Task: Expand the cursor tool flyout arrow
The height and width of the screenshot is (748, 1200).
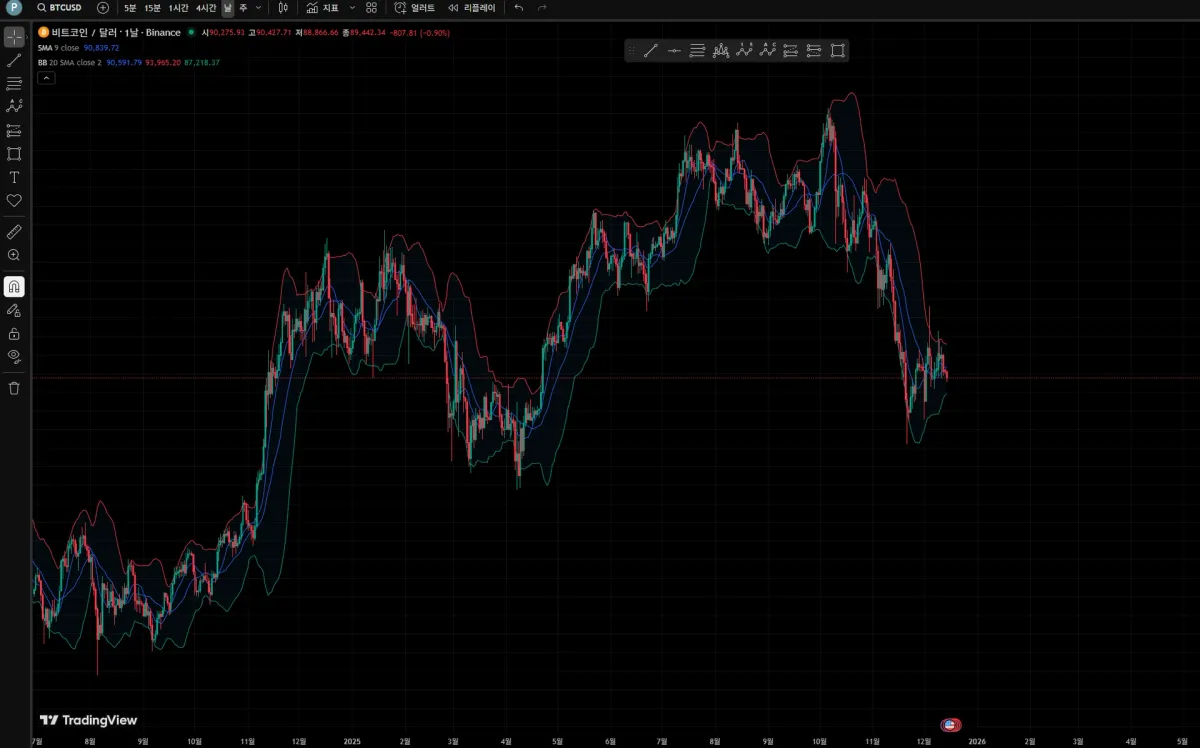Action: tap(28, 37)
